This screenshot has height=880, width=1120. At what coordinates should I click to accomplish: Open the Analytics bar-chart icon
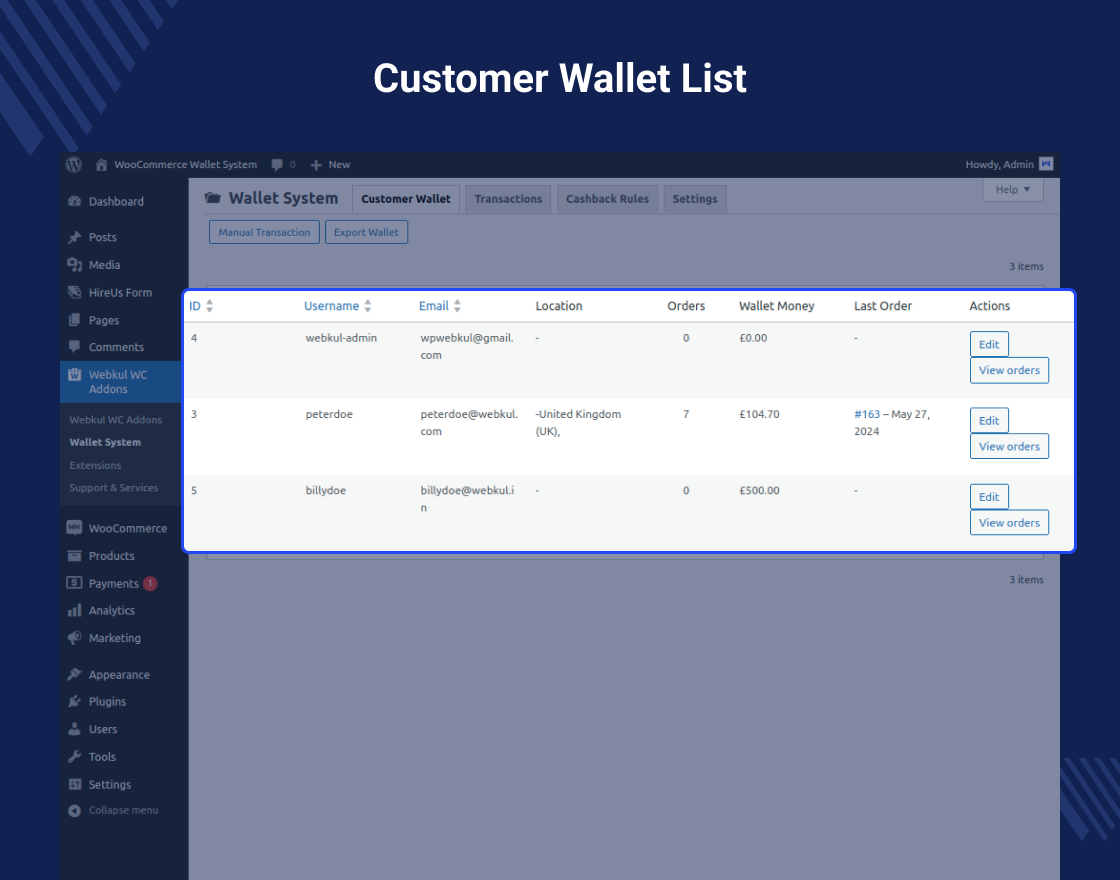click(74, 610)
